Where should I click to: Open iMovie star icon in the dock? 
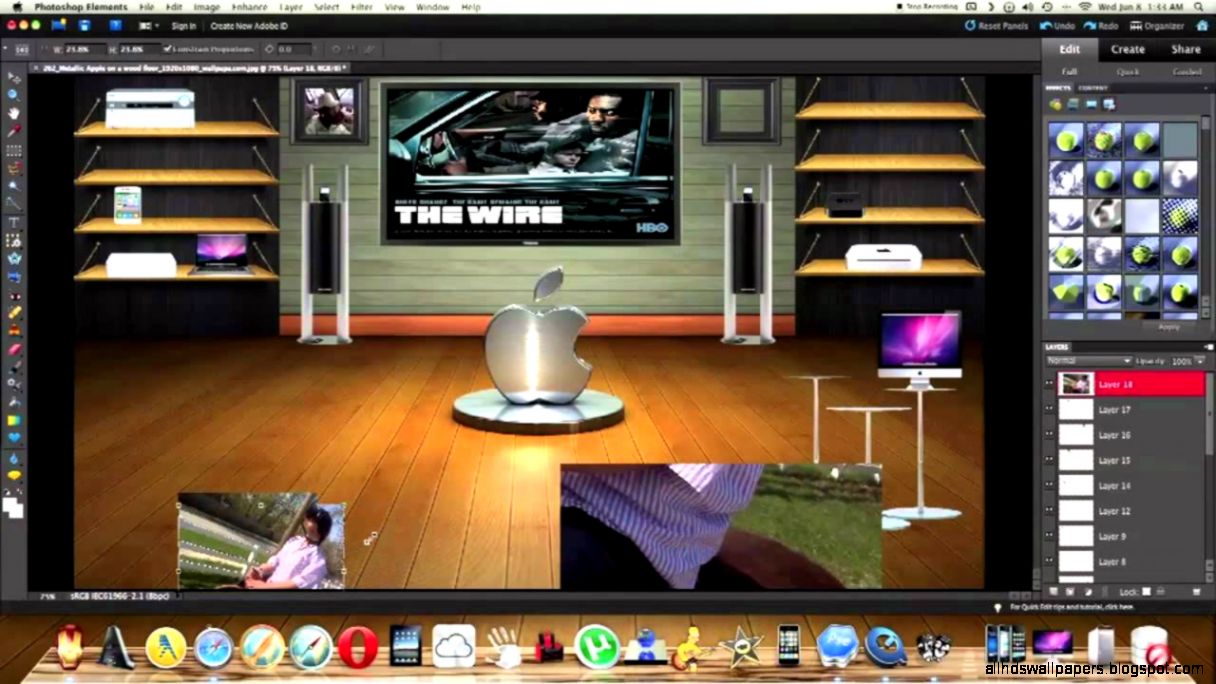[741, 647]
